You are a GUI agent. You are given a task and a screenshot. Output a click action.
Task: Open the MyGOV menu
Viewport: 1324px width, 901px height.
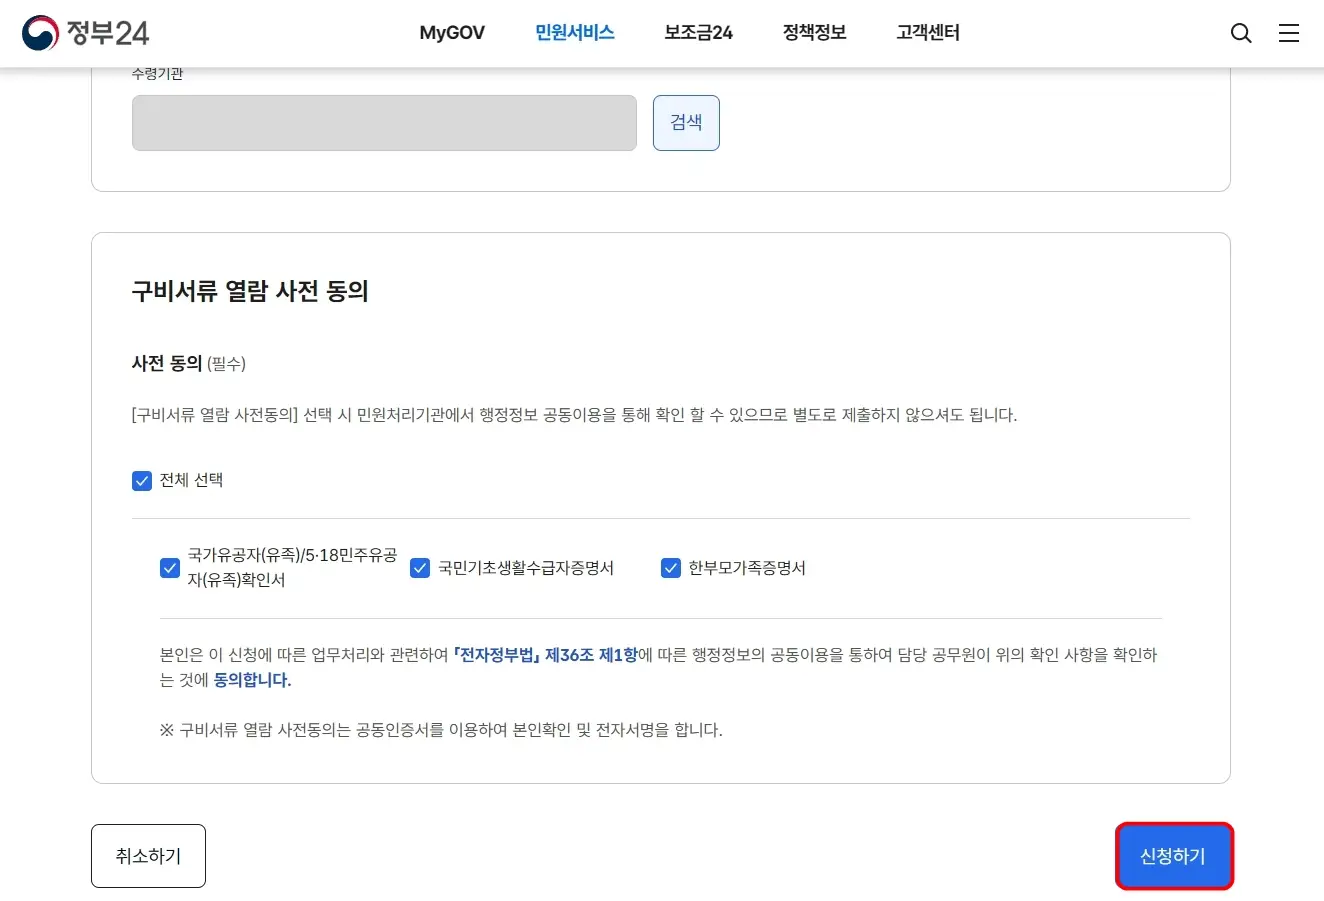452,33
